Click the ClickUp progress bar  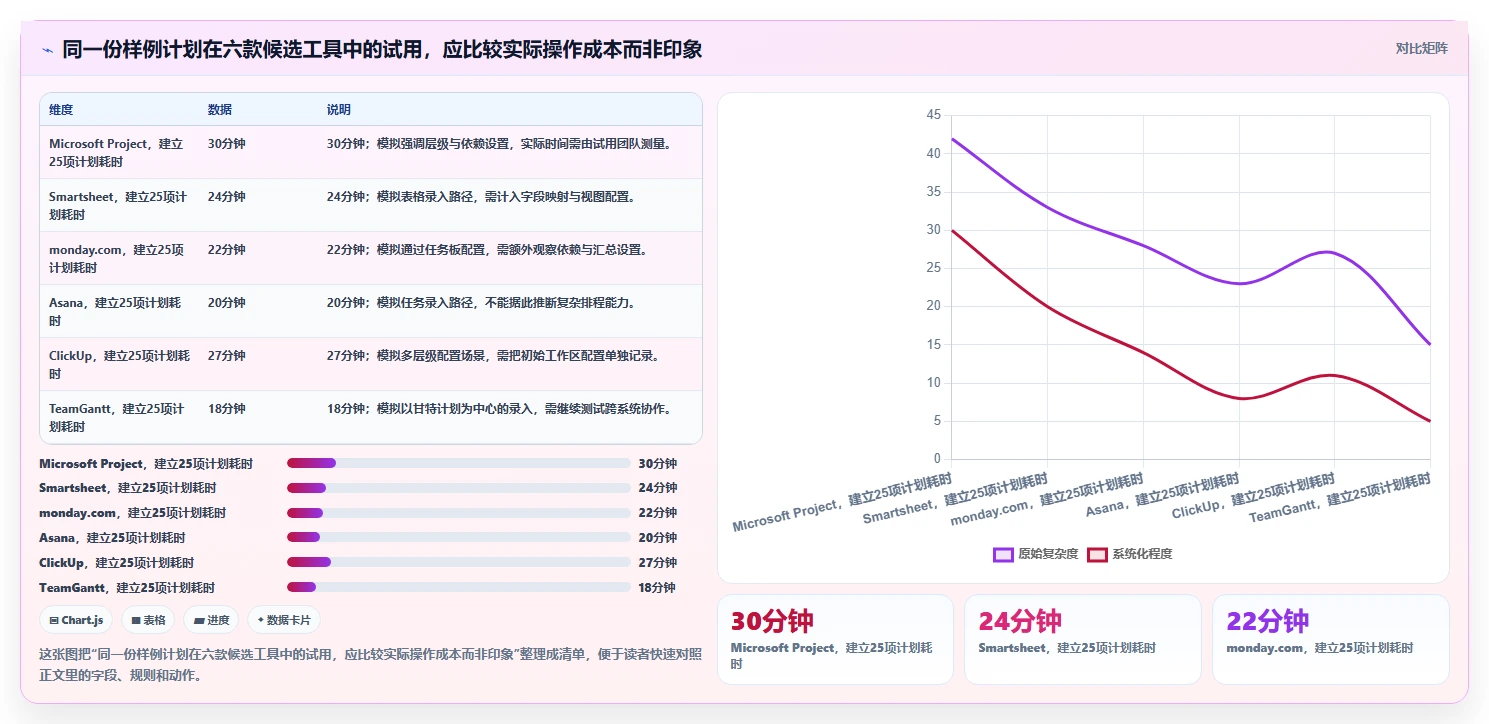click(458, 563)
